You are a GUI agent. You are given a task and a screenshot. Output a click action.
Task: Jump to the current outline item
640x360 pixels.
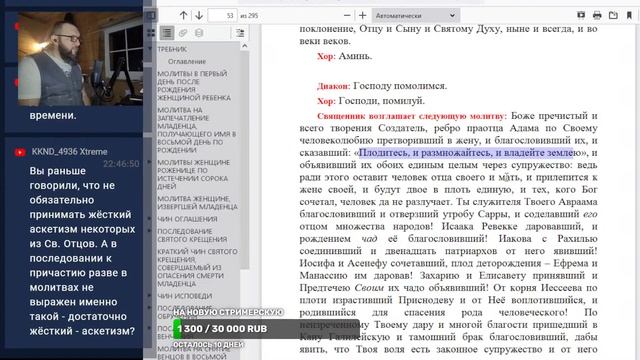pos(240,33)
